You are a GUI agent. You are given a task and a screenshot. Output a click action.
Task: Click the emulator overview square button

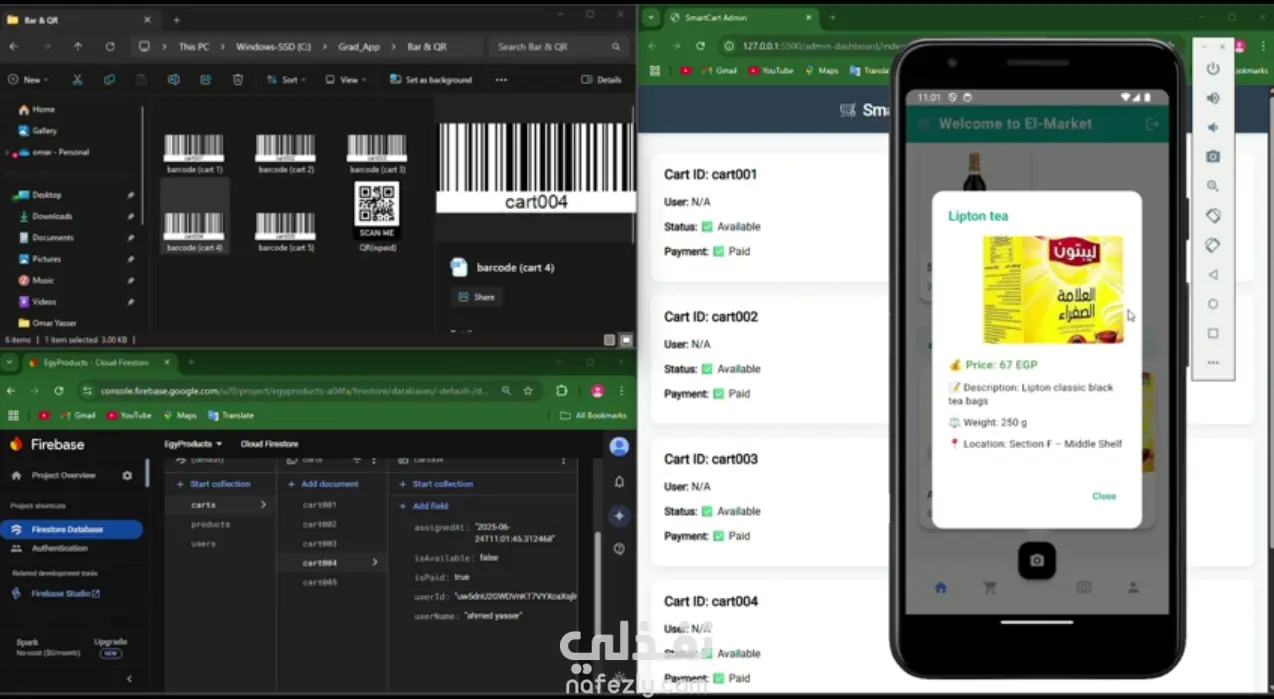point(1212,333)
